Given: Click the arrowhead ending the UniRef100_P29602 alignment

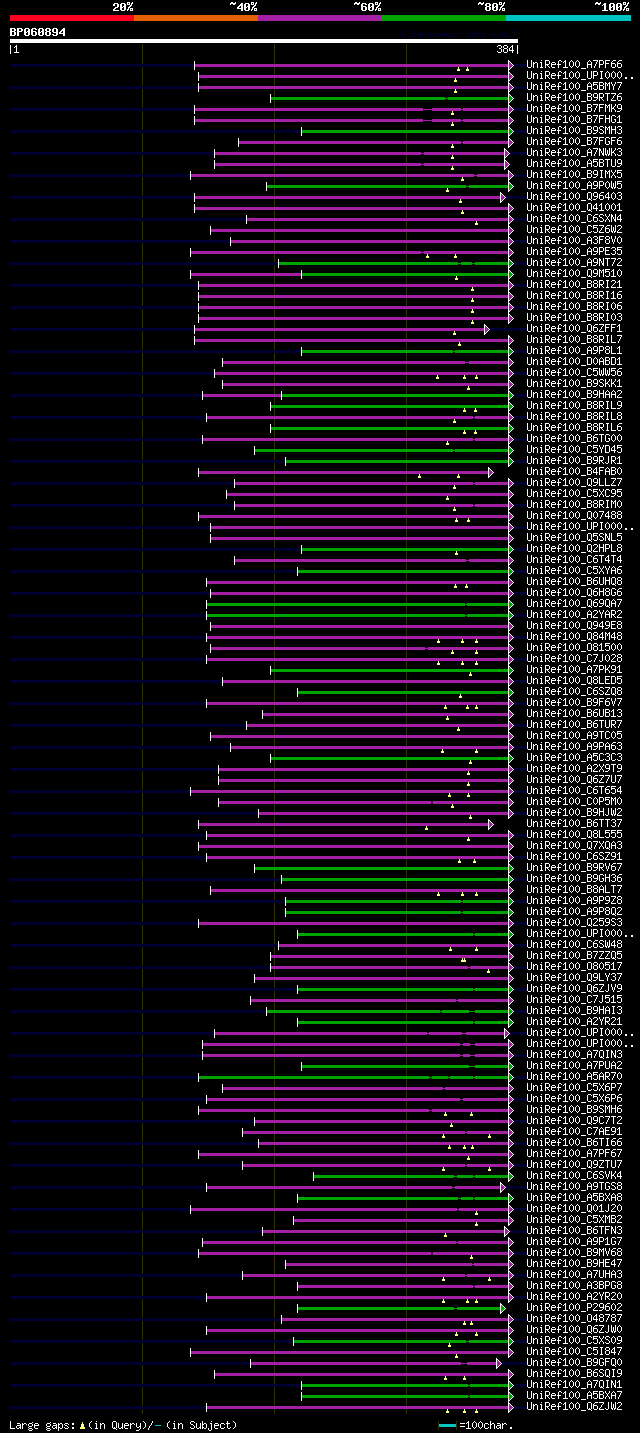Looking at the screenshot, I should 503,1308.
